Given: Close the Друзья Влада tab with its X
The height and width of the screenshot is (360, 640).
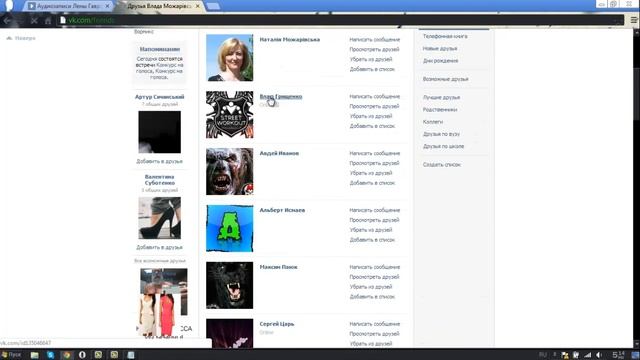Looking at the screenshot, I should pos(198,6).
